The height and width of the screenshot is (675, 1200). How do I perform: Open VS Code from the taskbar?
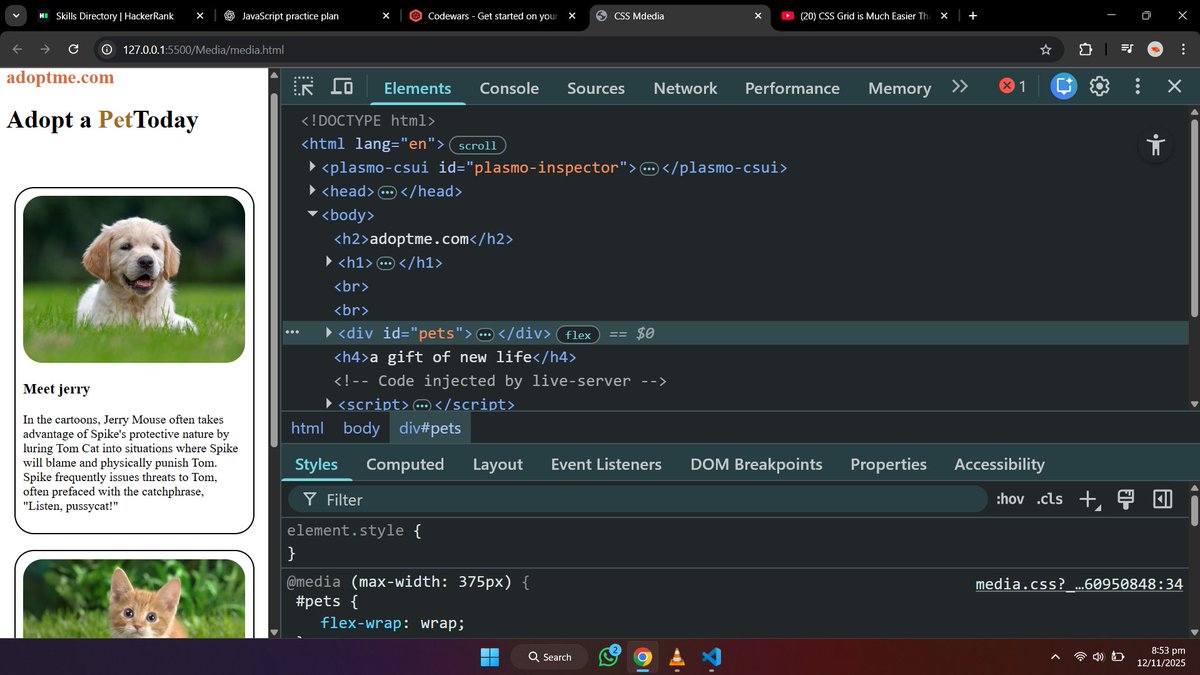point(711,657)
